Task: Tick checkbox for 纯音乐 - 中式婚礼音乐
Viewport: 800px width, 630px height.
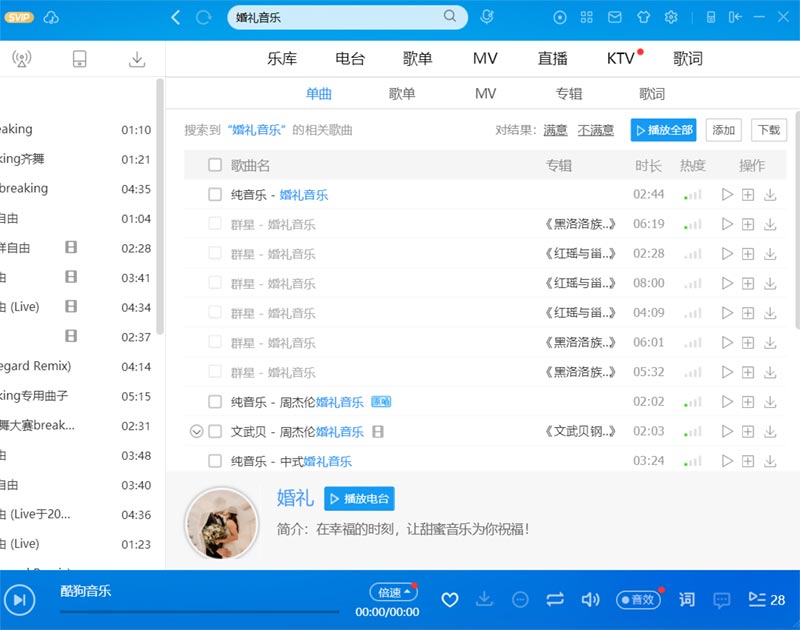Action: click(215, 461)
